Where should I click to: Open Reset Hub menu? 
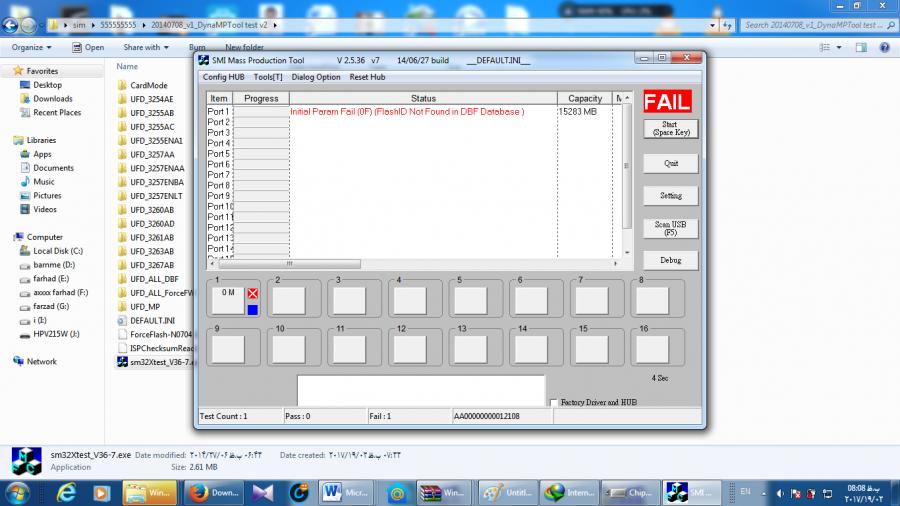tap(367, 77)
